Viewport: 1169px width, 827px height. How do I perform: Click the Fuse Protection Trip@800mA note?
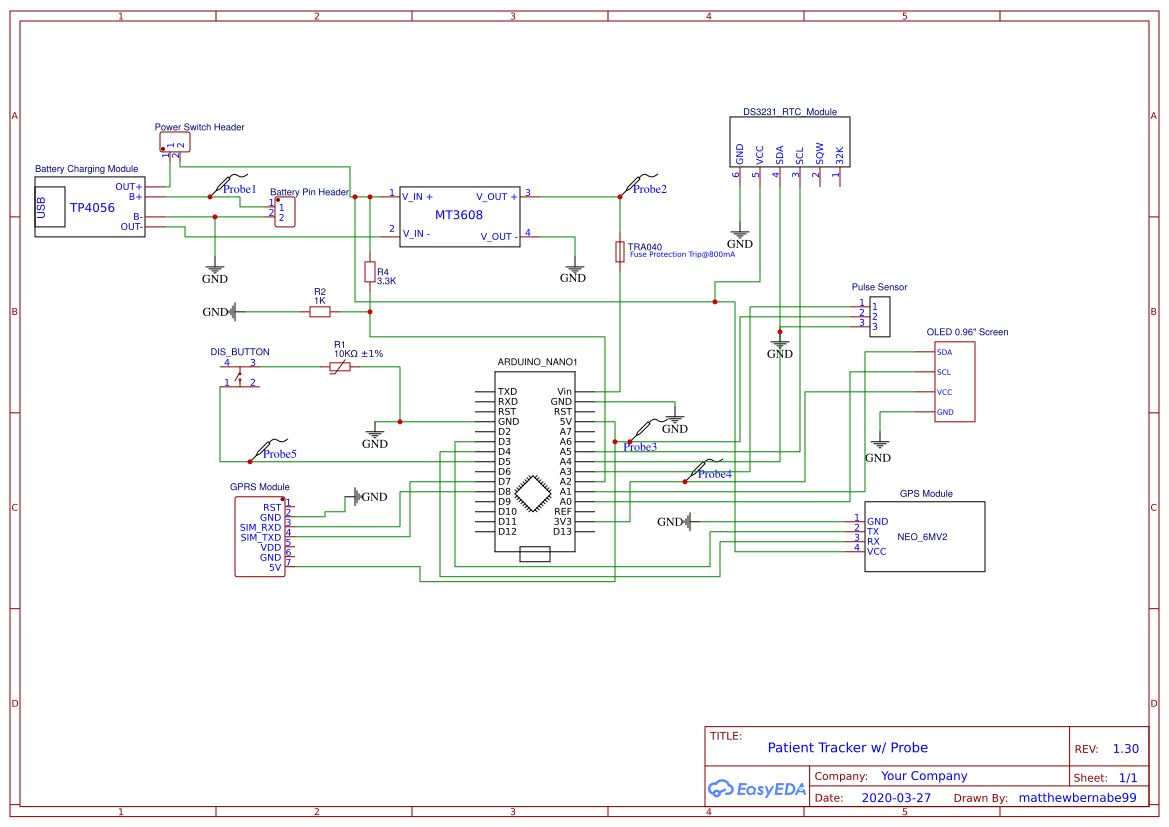click(682, 254)
